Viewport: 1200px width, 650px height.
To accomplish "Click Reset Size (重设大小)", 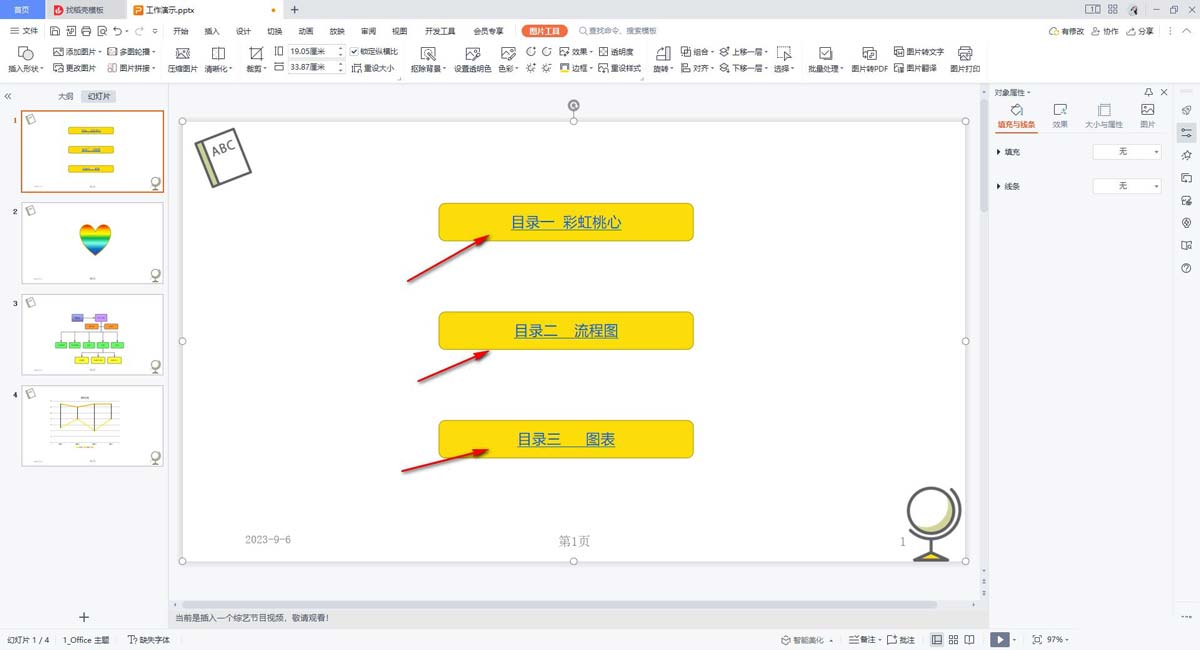I will pos(372,69).
